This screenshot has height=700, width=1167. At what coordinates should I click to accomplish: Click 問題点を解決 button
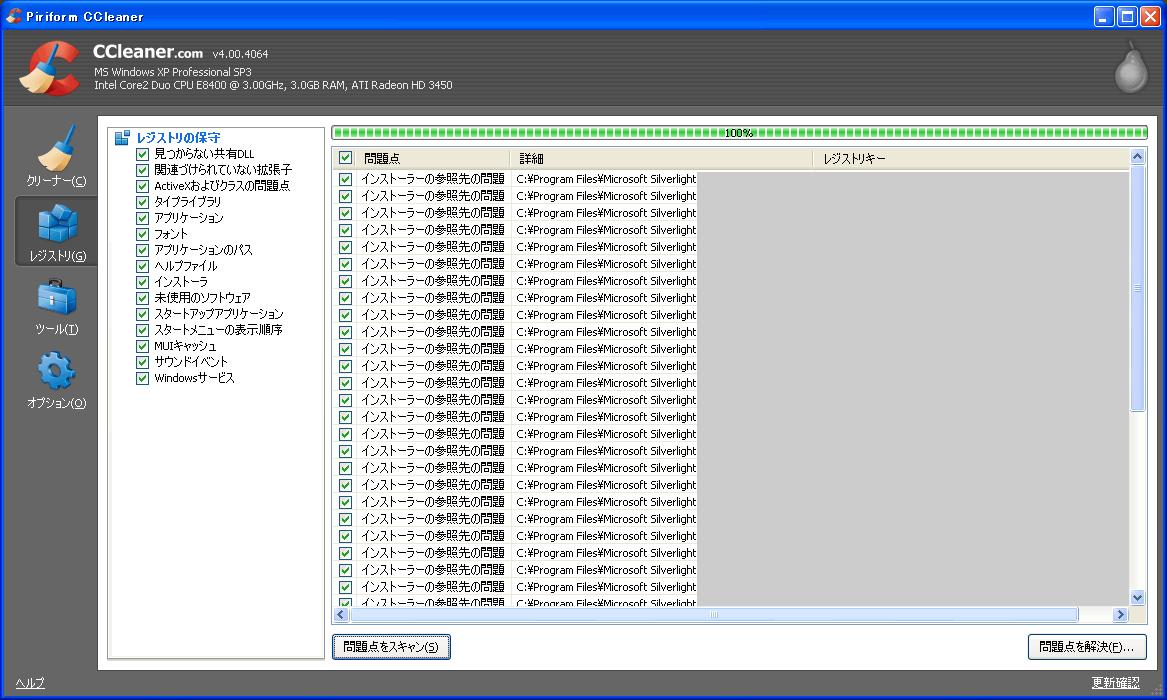(x=1087, y=646)
